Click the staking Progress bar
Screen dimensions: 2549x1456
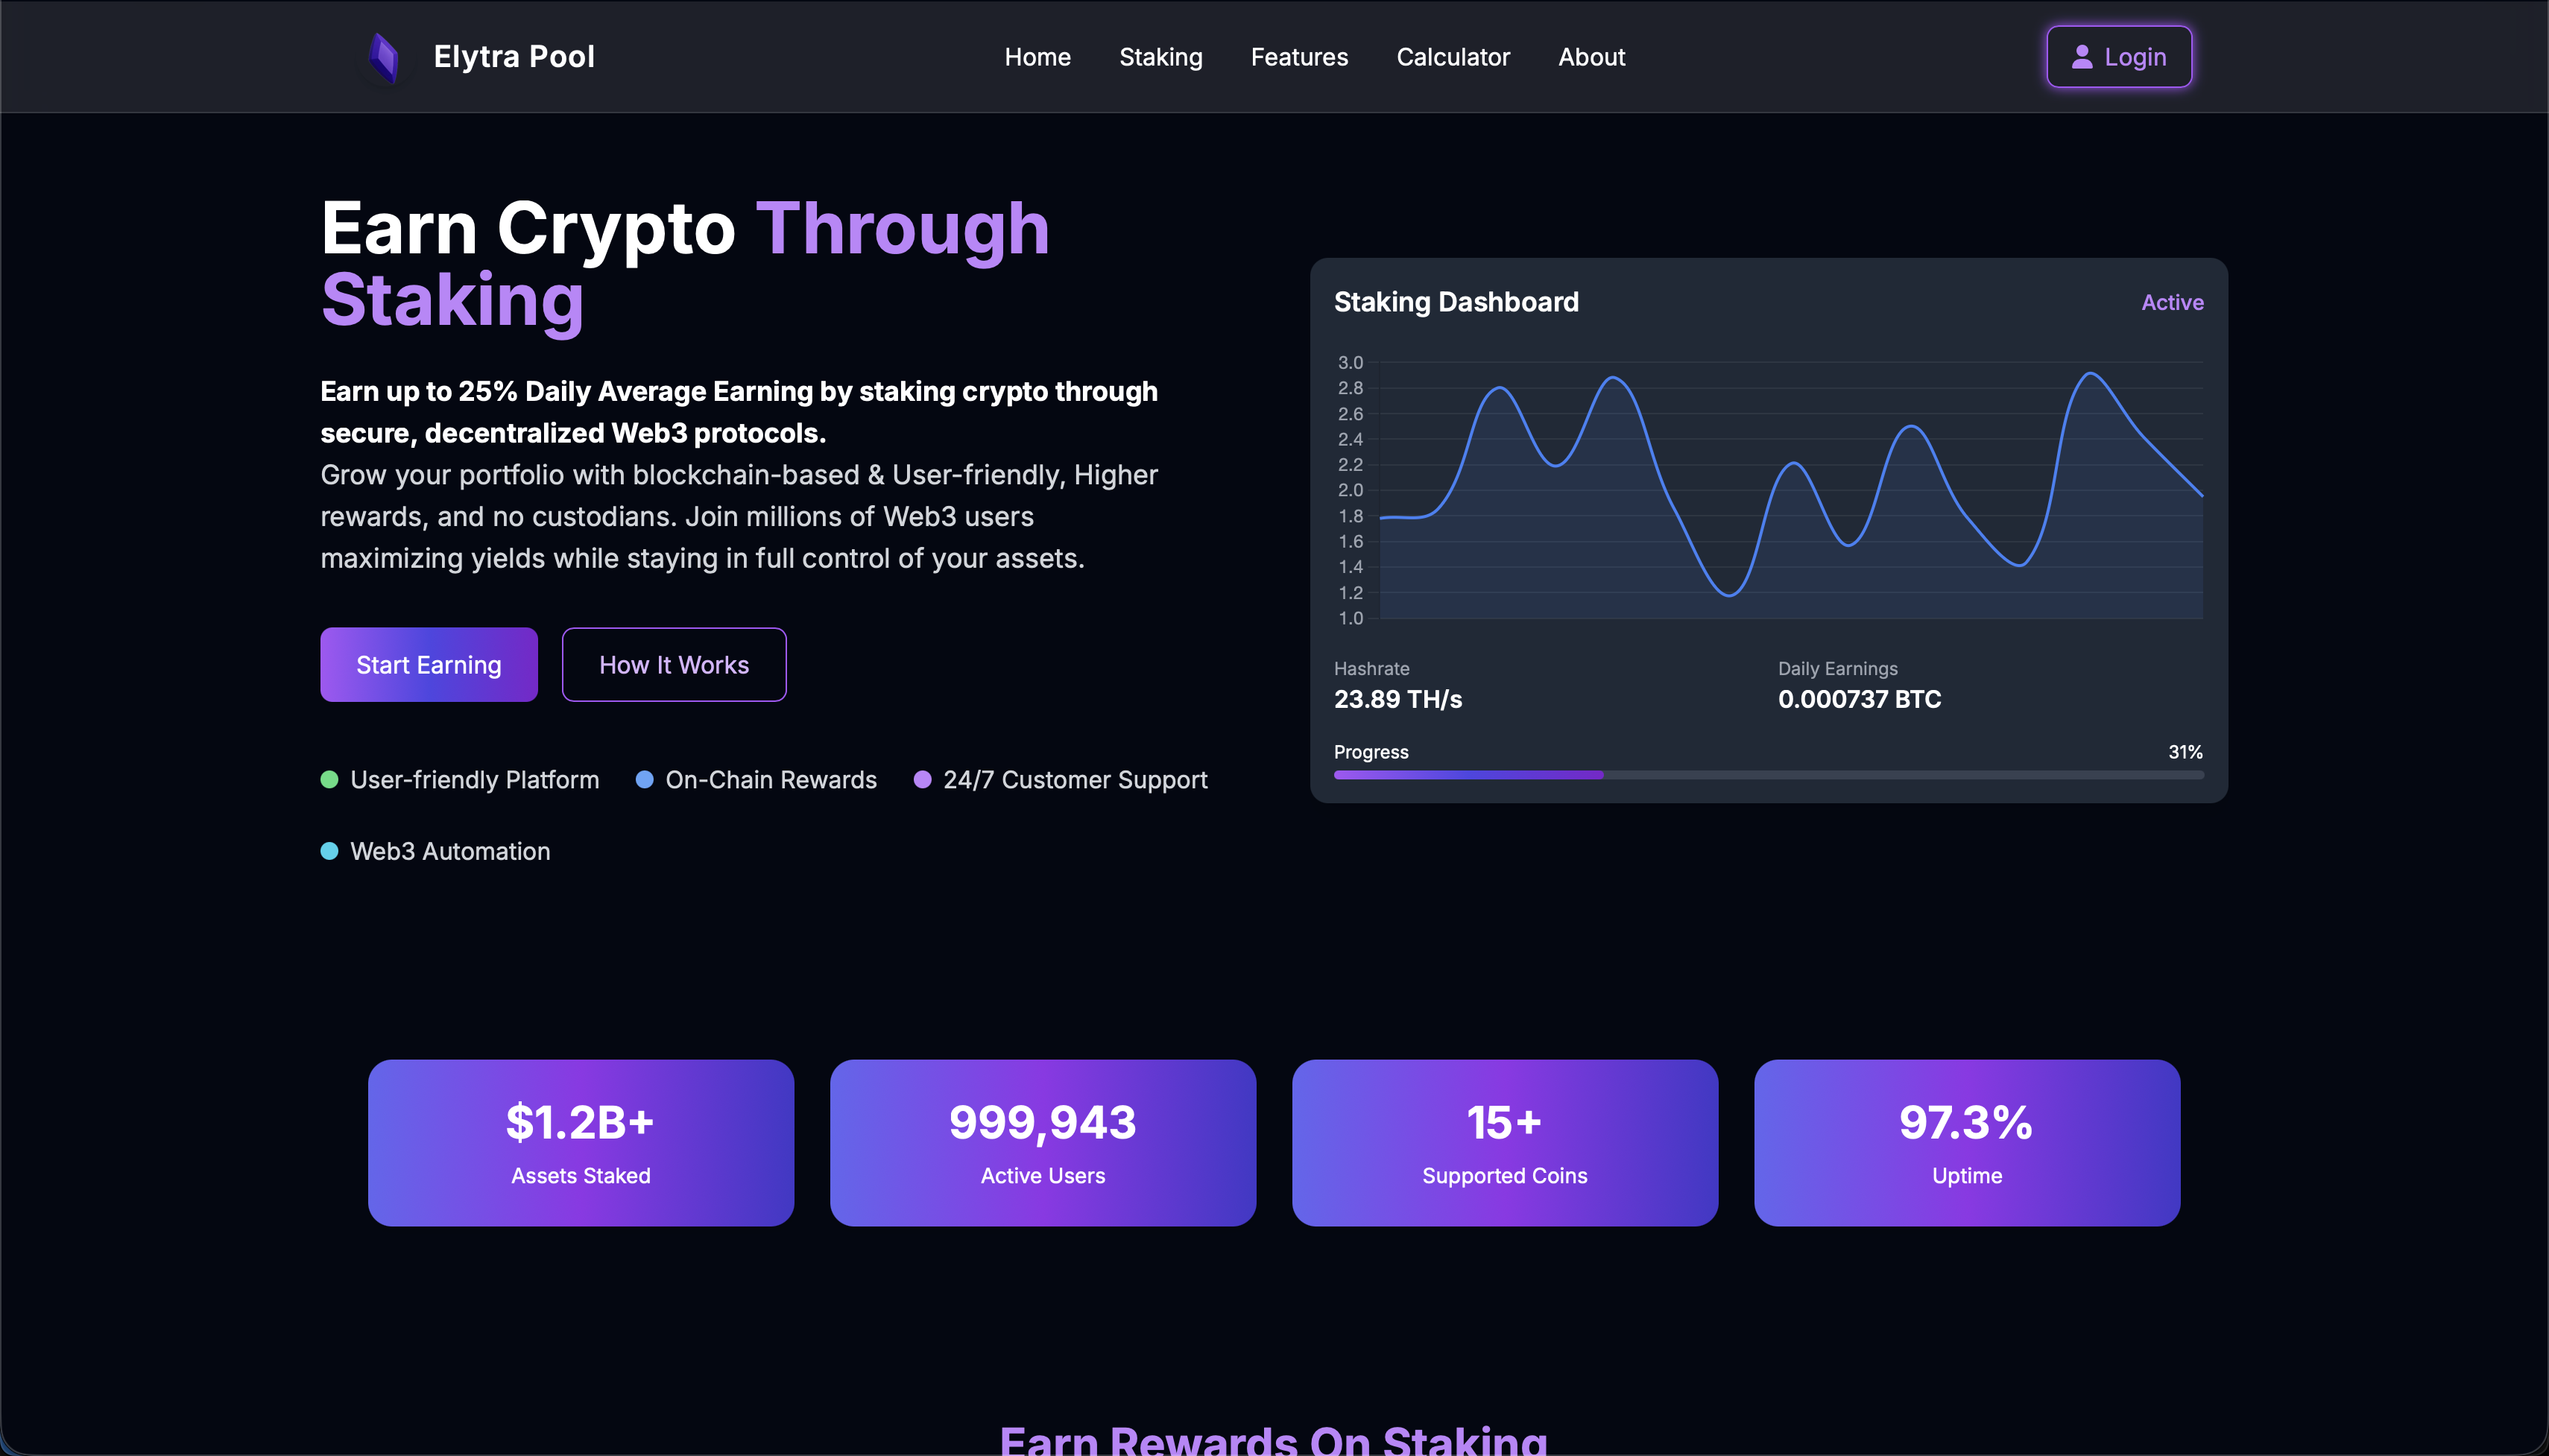point(1767,775)
